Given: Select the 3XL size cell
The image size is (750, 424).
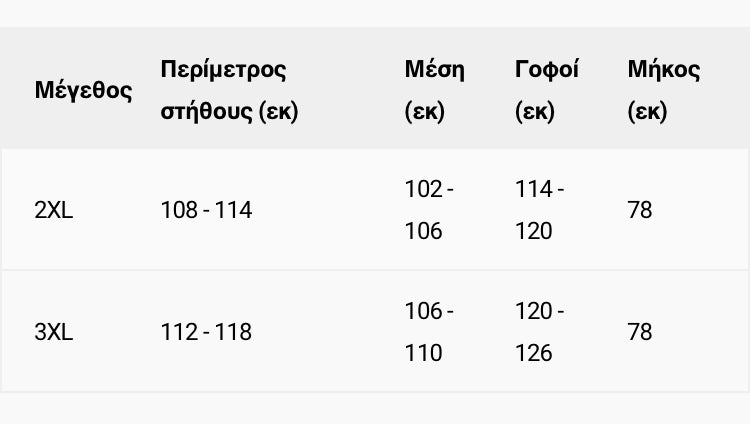Looking at the screenshot, I should [54, 332].
